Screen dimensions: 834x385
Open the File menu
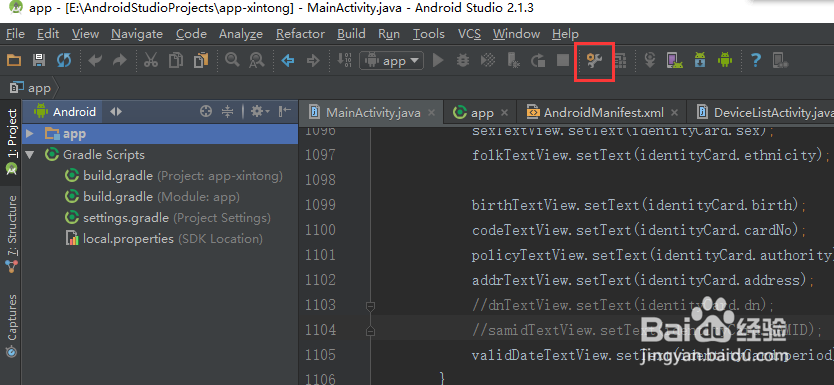click(15, 34)
